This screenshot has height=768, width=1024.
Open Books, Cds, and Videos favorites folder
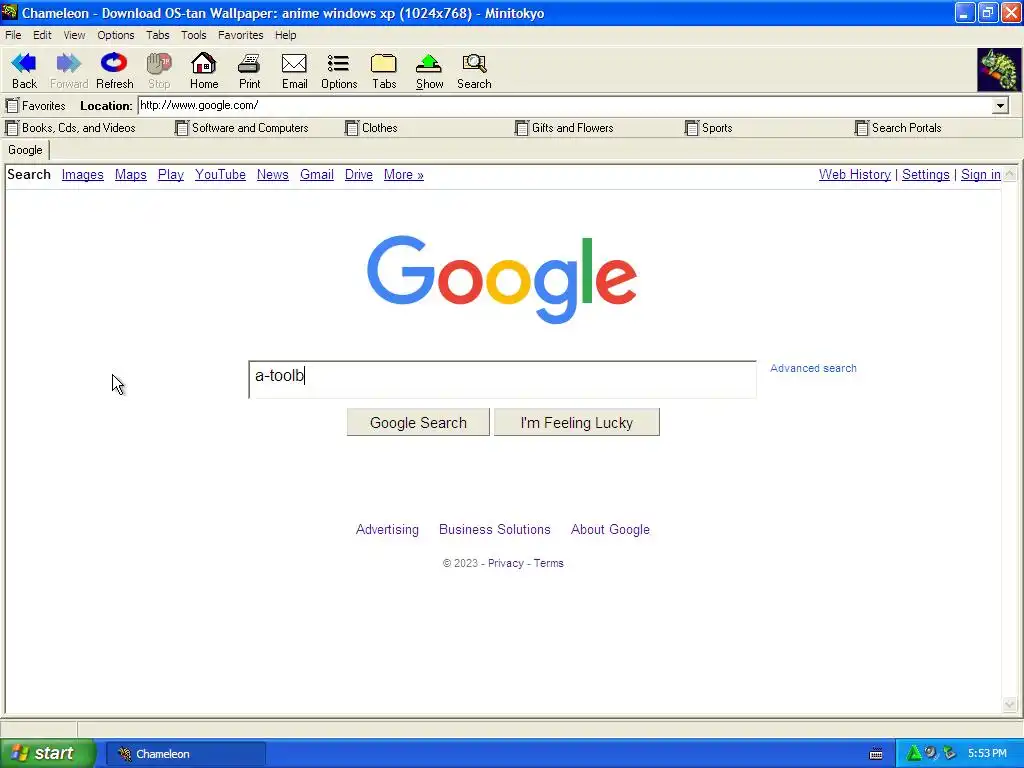[71, 128]
